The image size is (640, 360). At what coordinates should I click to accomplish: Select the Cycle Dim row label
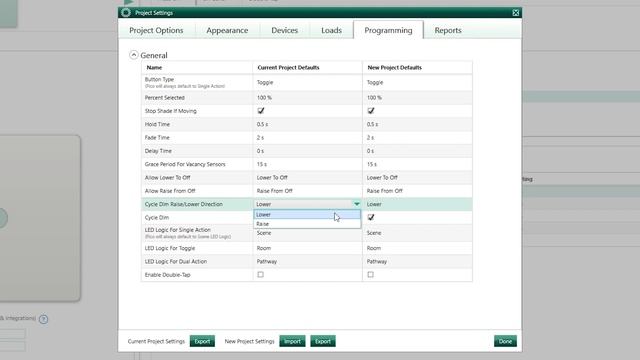click(157, 218)
